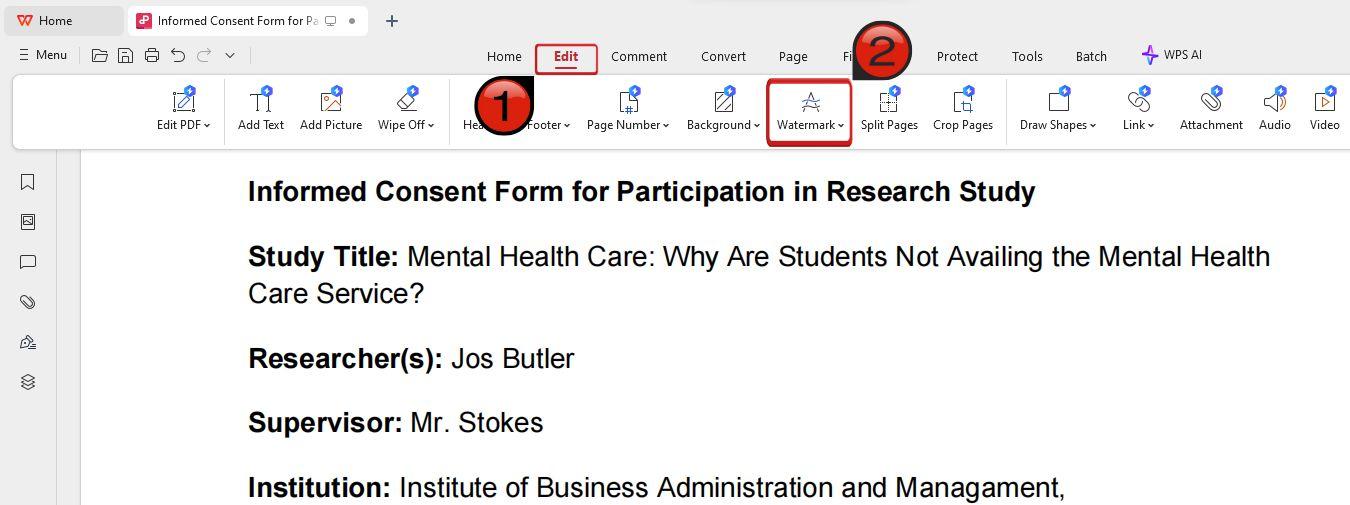This screenshot has width=1350, height=505.
Task: Open the layers sidebar panel
Action: point(28,382)
